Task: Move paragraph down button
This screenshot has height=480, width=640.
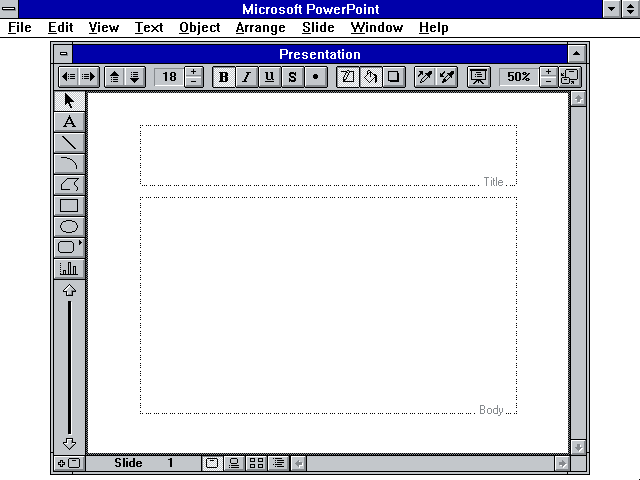Action: tap(135, 77)
